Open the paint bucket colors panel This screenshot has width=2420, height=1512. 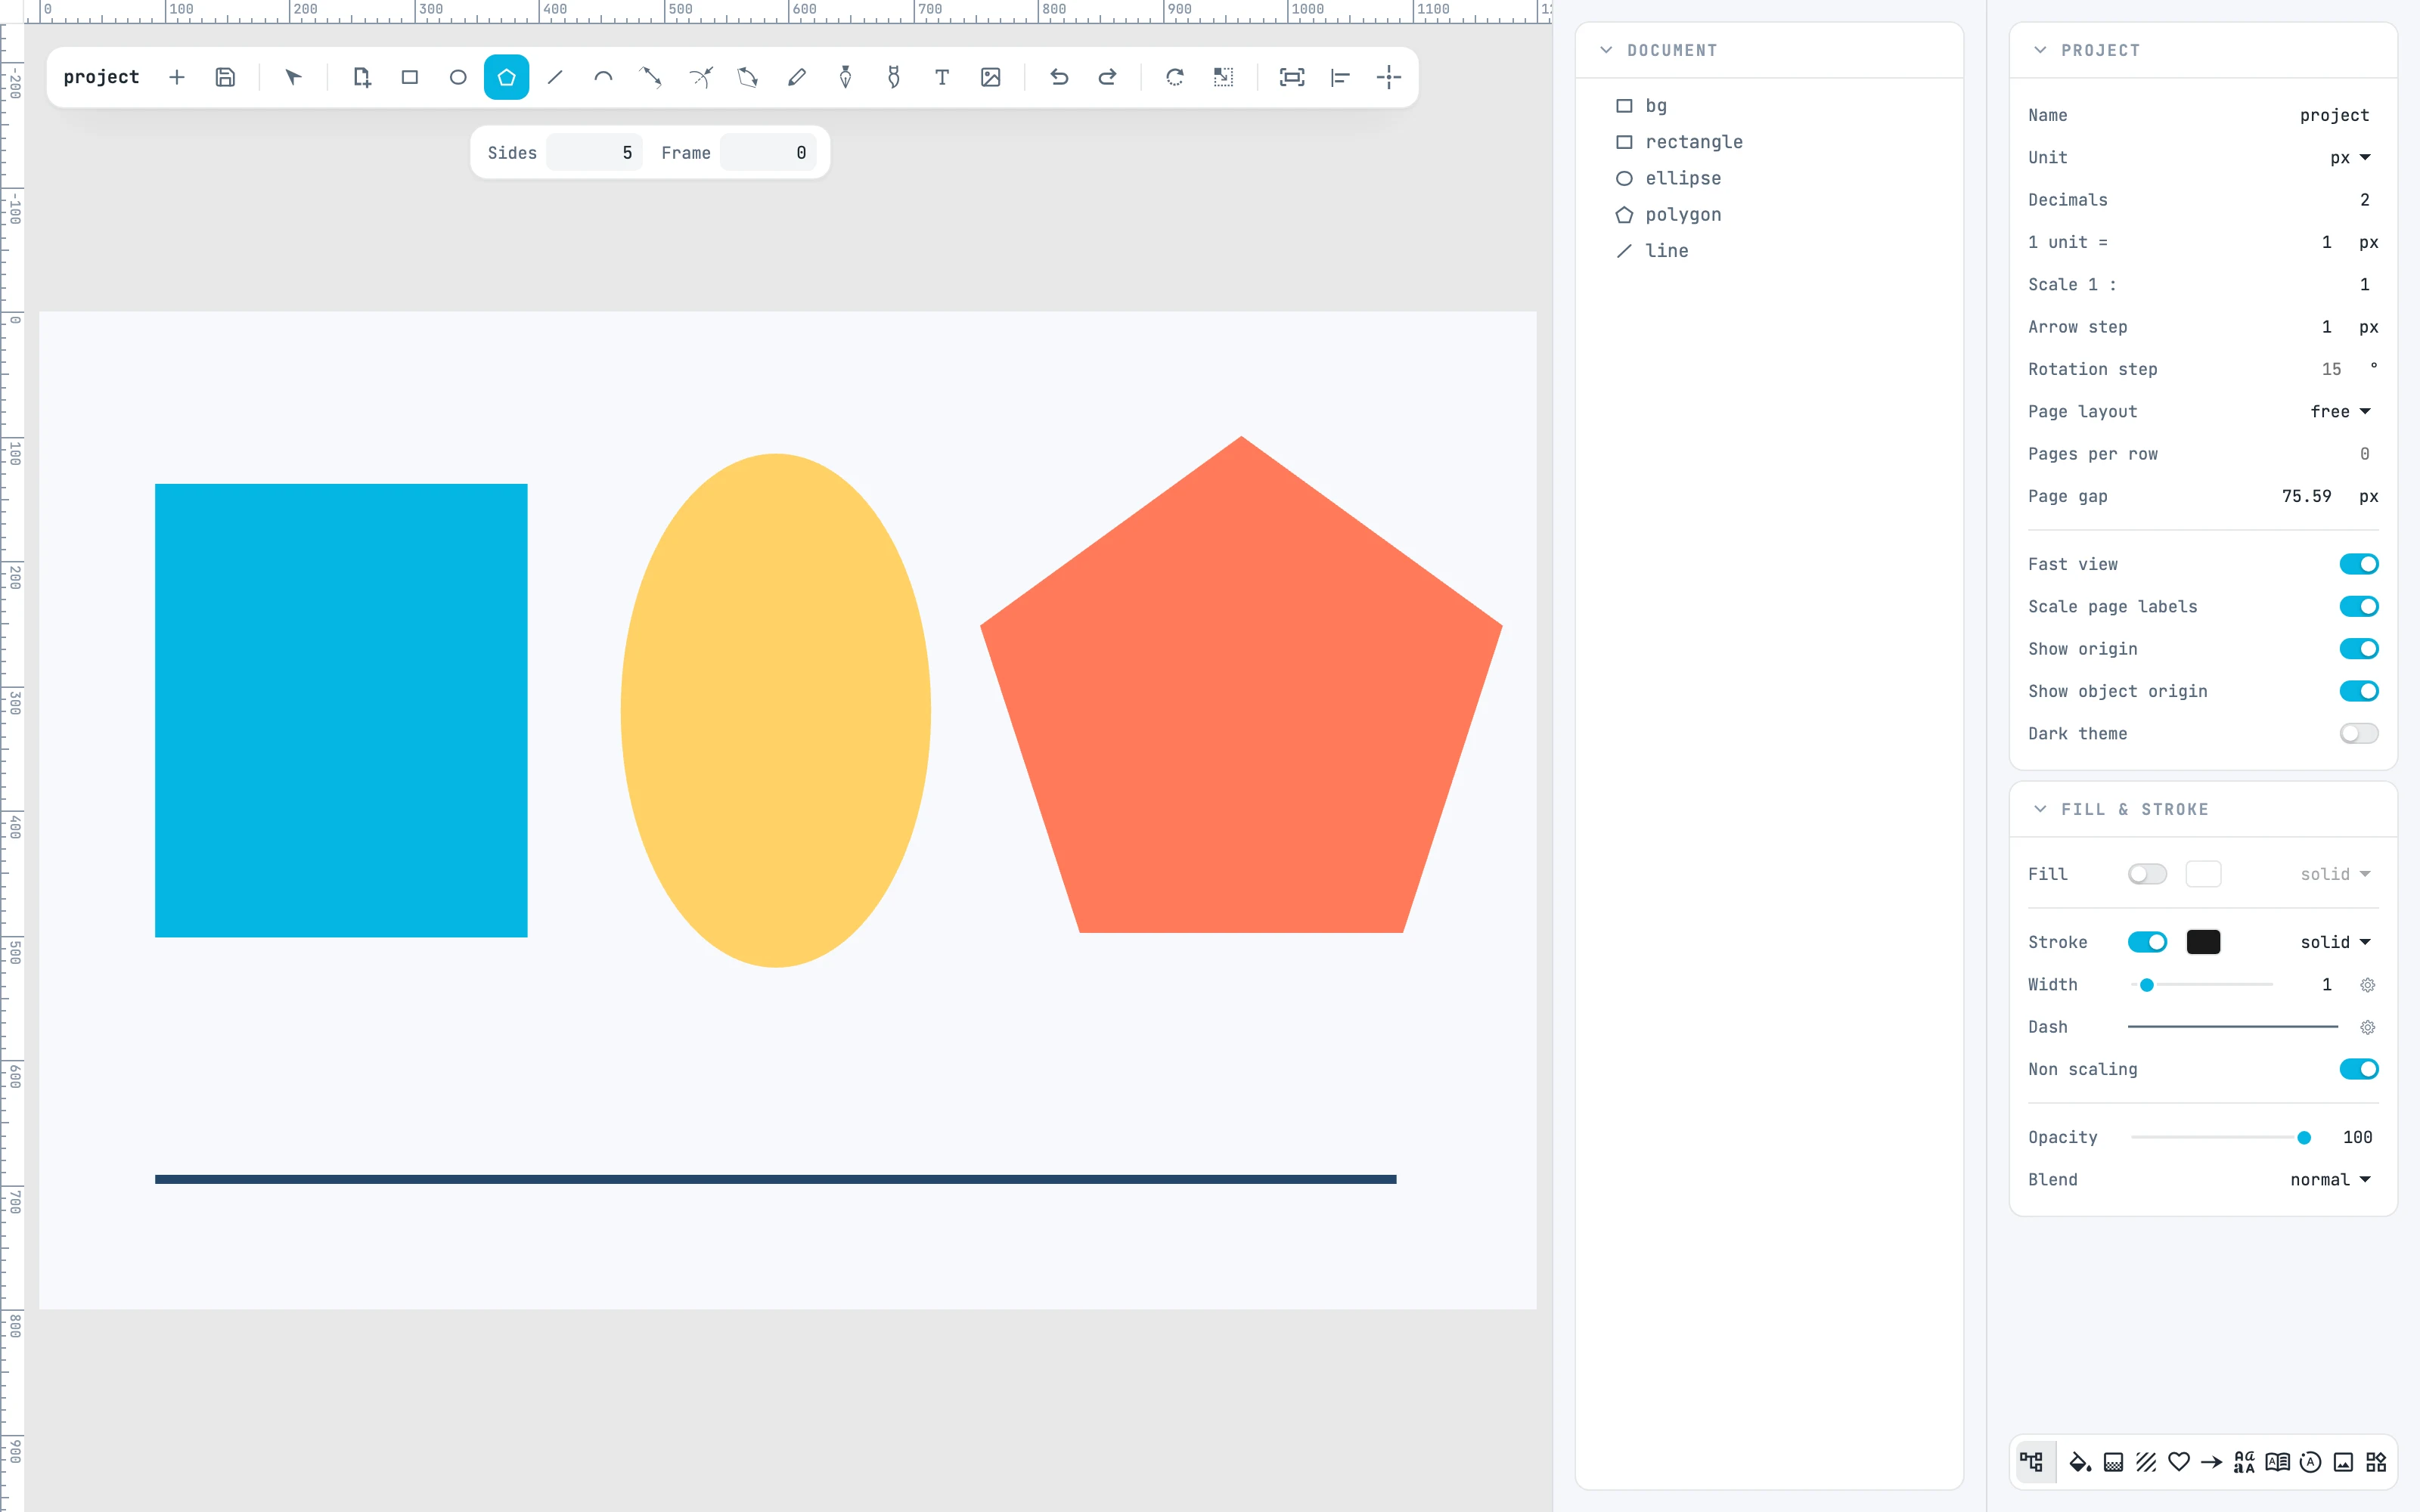tap(2080, 1462)
